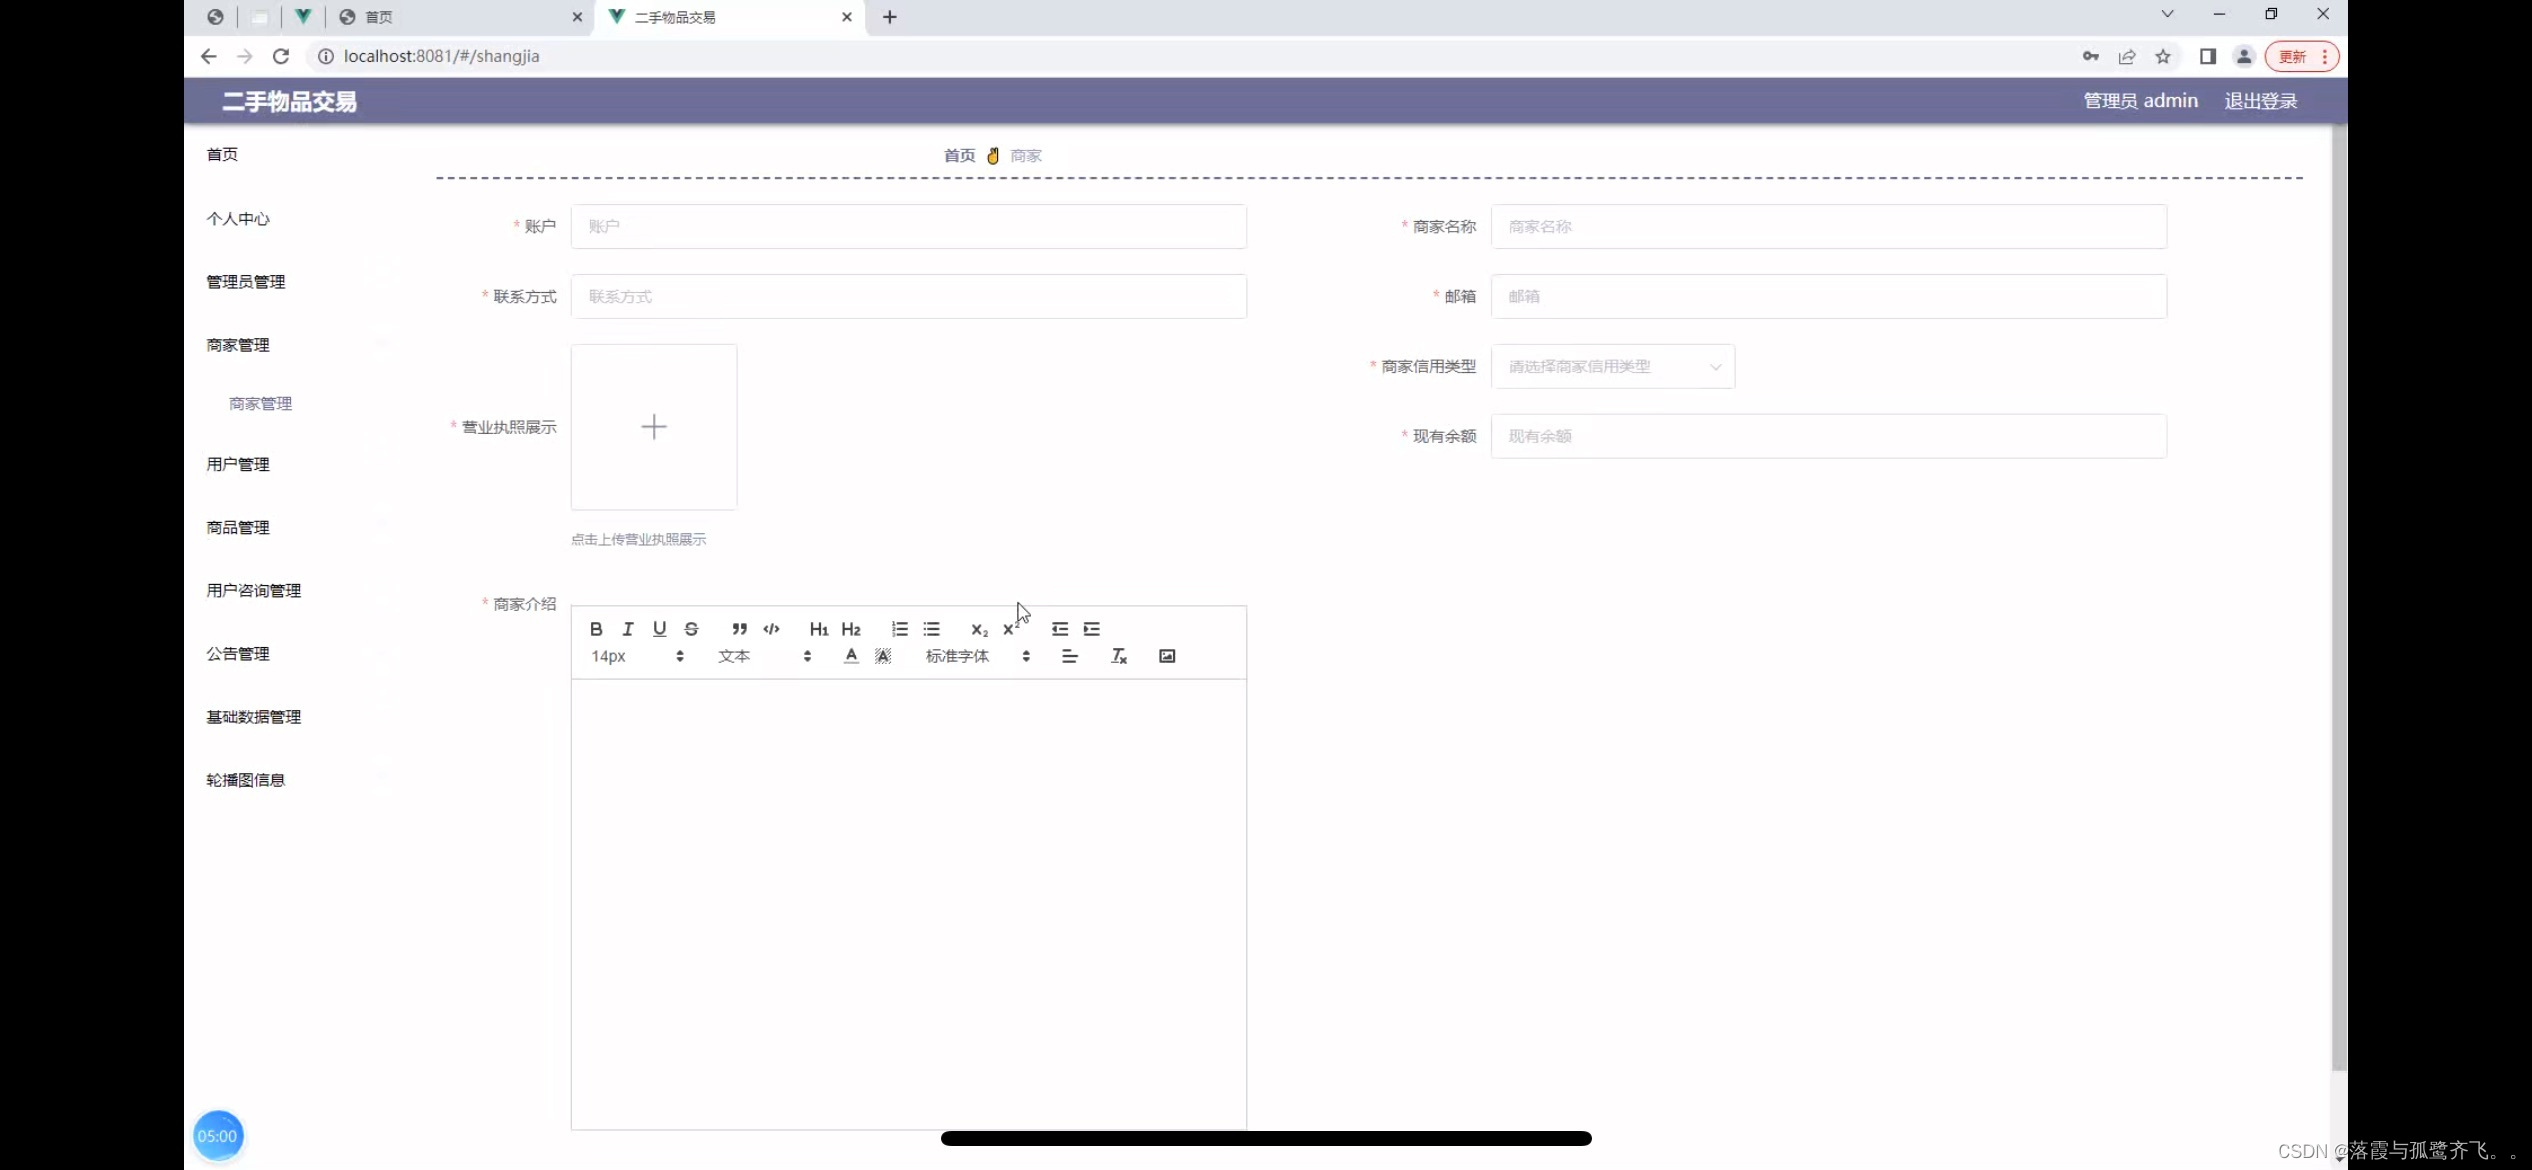Insert an ordered numbered list
The width and height of the screenshot is (2532, 1170).
[900, 629]
